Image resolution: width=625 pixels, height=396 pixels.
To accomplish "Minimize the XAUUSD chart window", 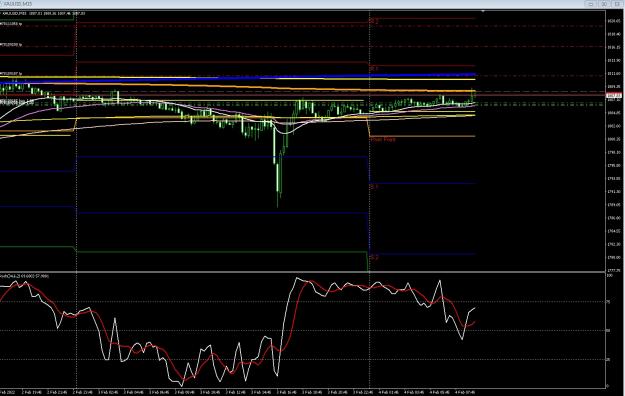I will click(591, 4).
